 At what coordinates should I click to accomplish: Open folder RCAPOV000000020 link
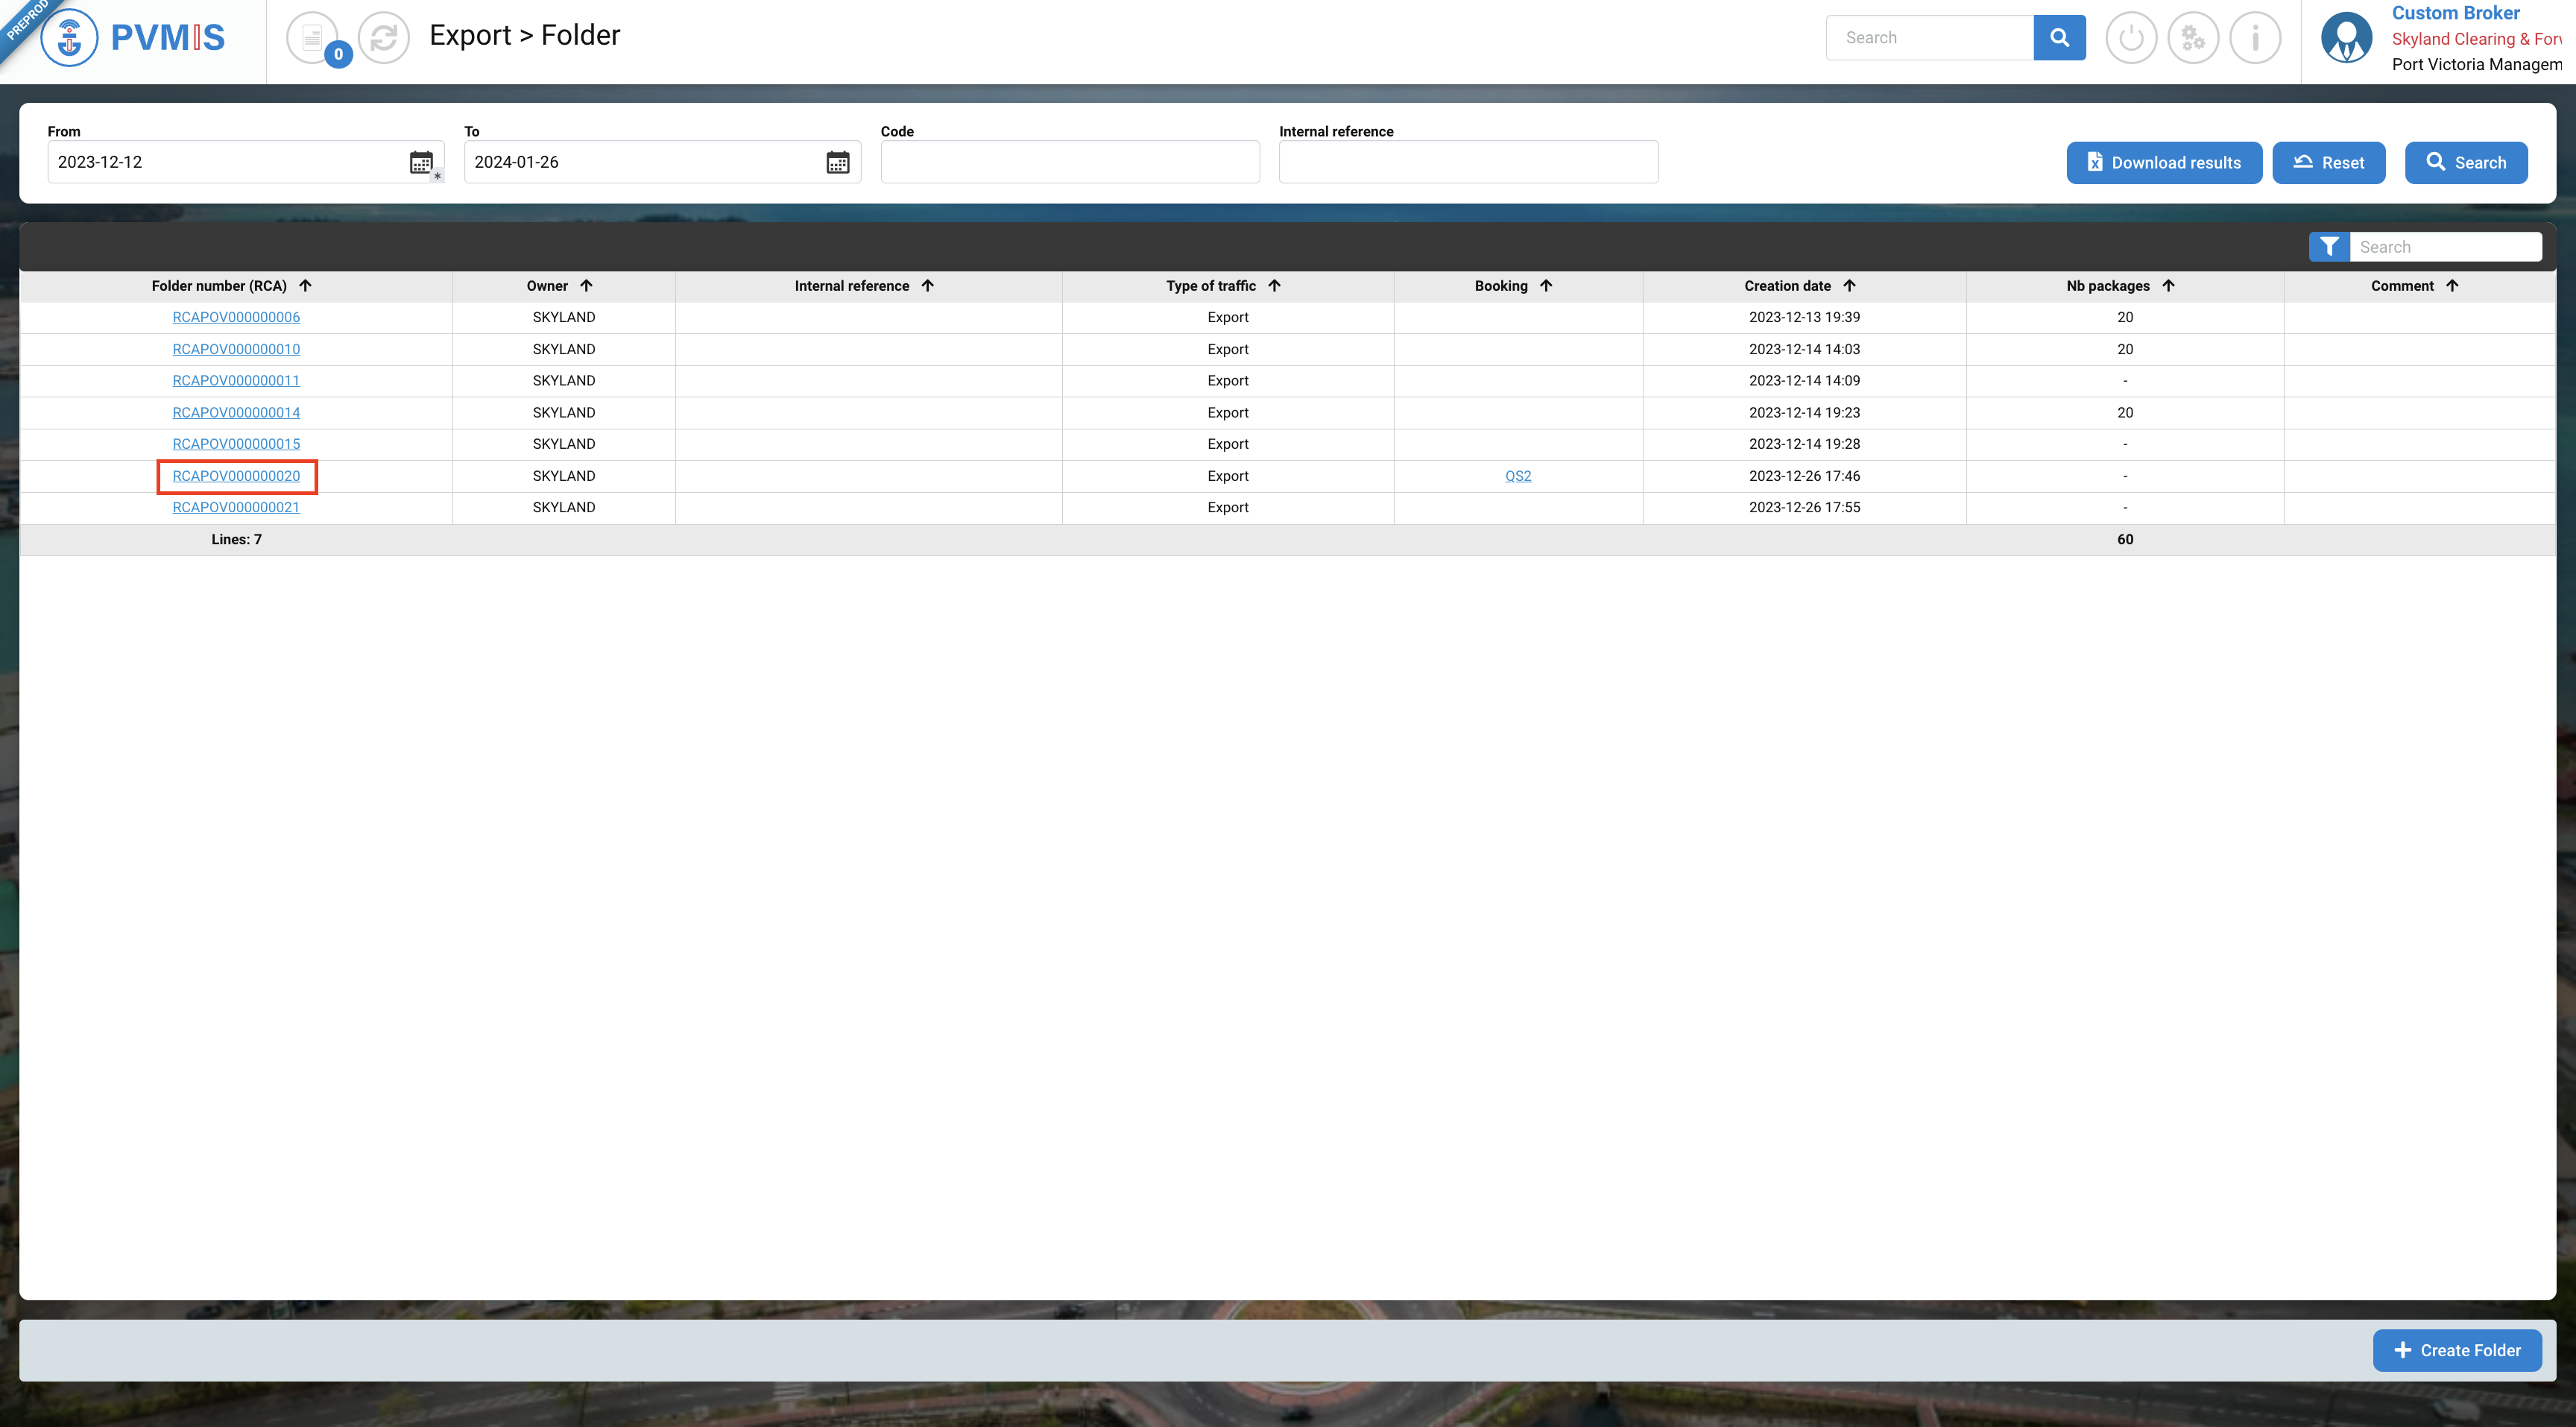[236, 476]
